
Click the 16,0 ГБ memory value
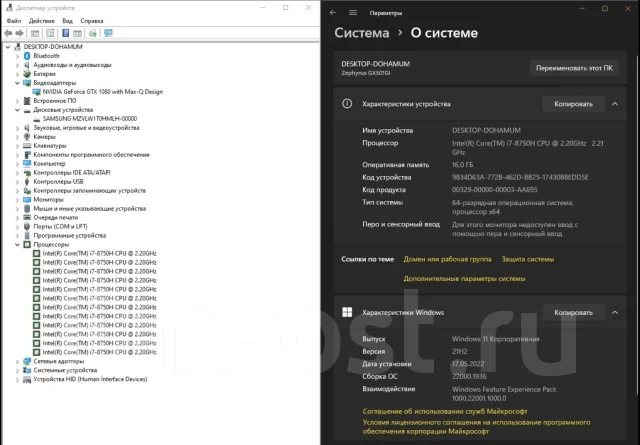click(x=462, y=165)
